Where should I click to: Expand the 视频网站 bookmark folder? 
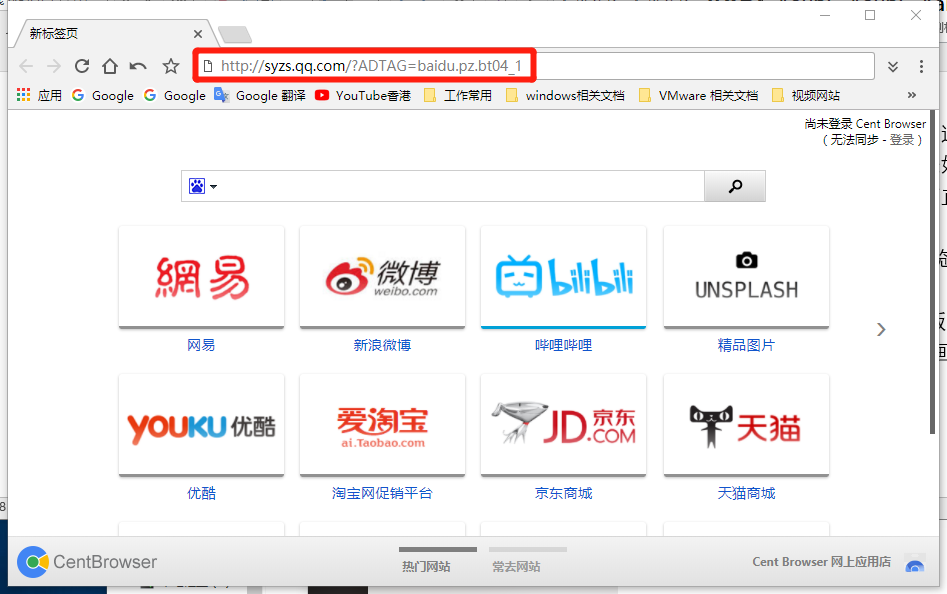coord(806,95)
